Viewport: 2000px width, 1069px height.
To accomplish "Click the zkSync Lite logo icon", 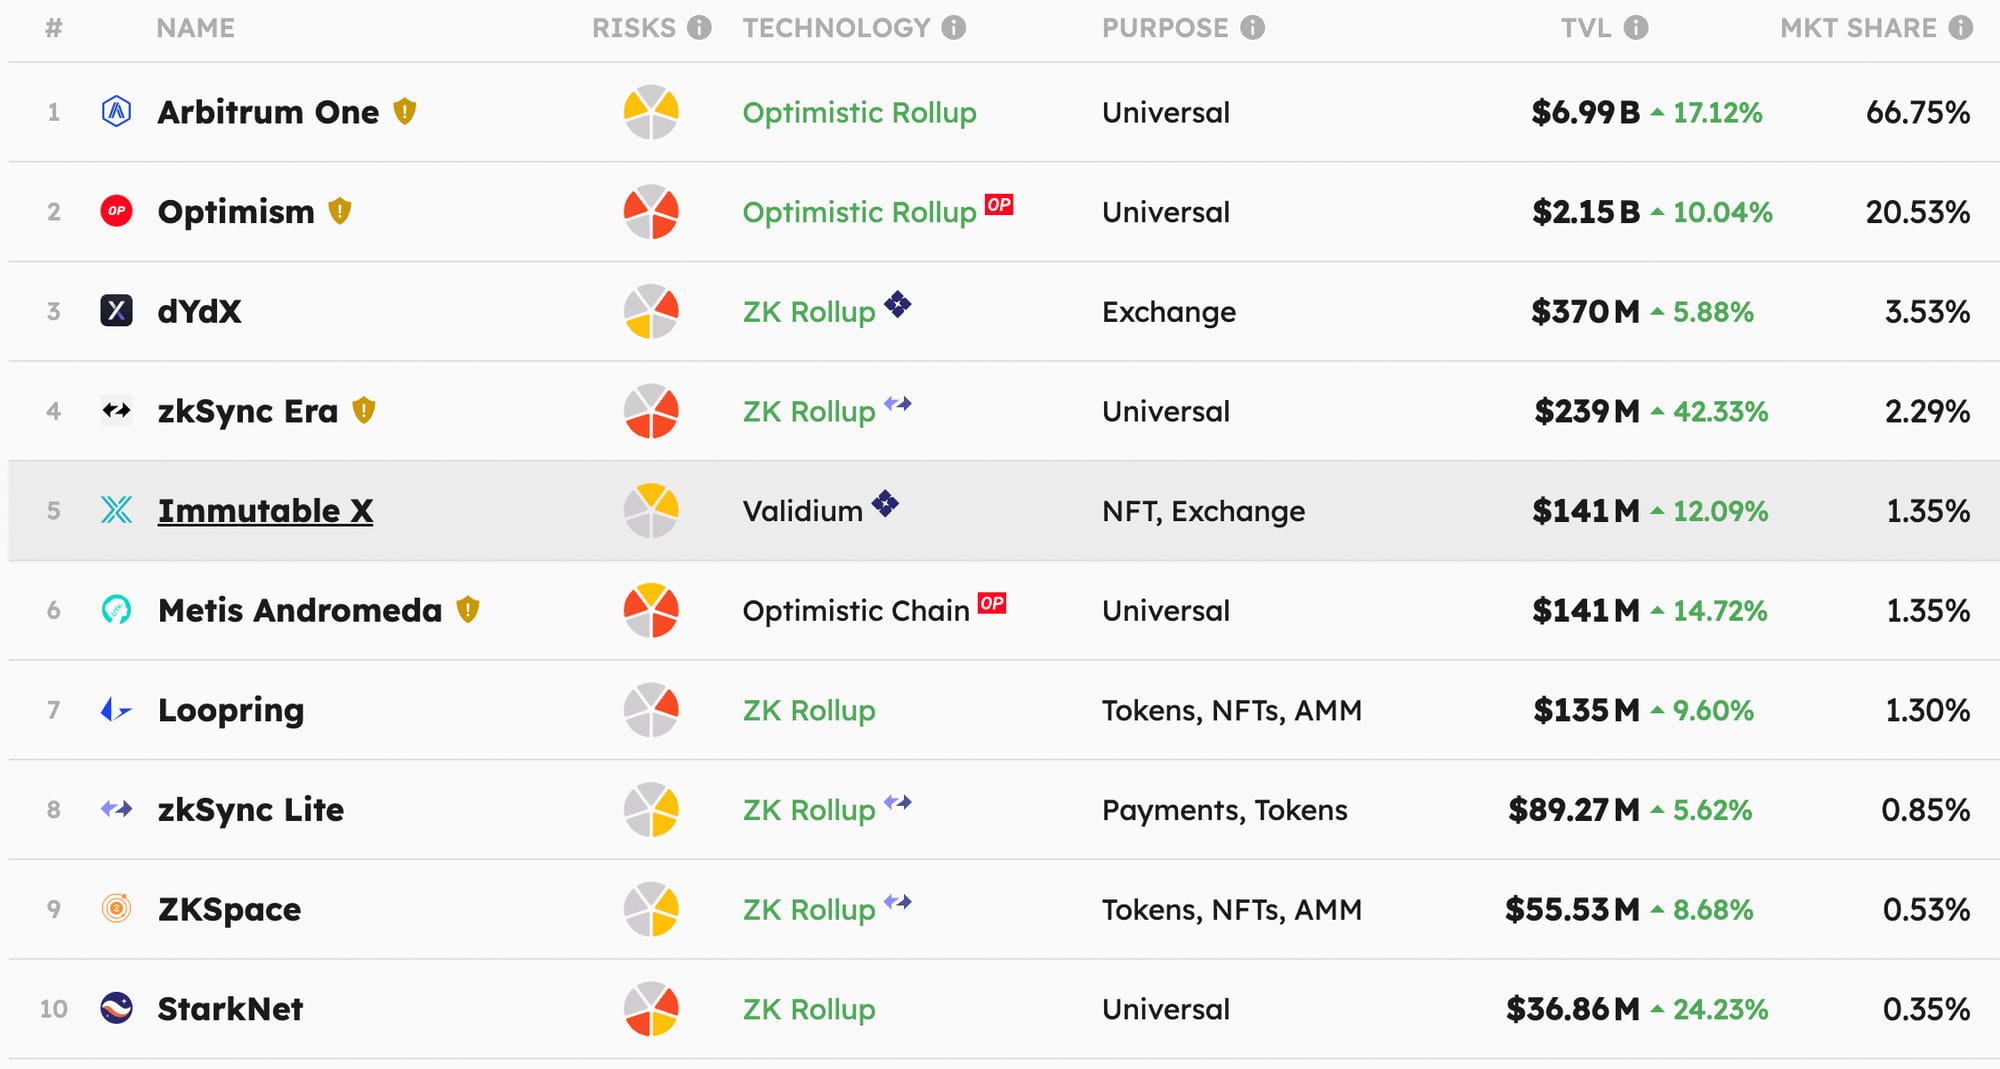I will (117, 809).
